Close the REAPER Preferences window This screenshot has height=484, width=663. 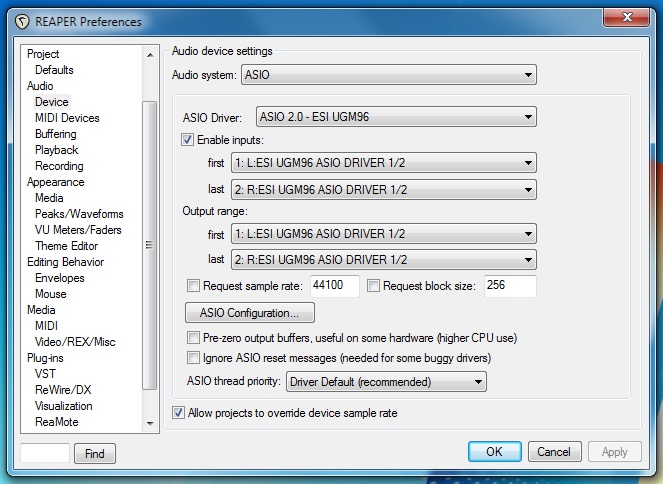[627, 17]
